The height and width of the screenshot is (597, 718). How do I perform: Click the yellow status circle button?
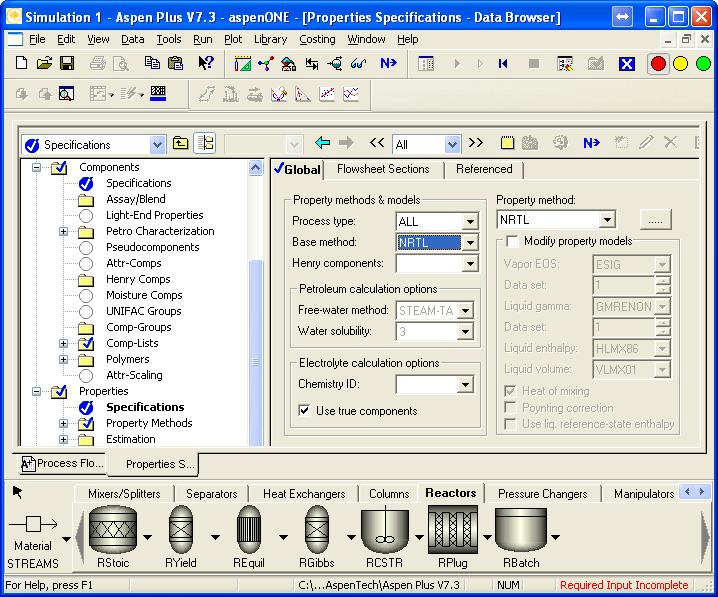(680, 64)
